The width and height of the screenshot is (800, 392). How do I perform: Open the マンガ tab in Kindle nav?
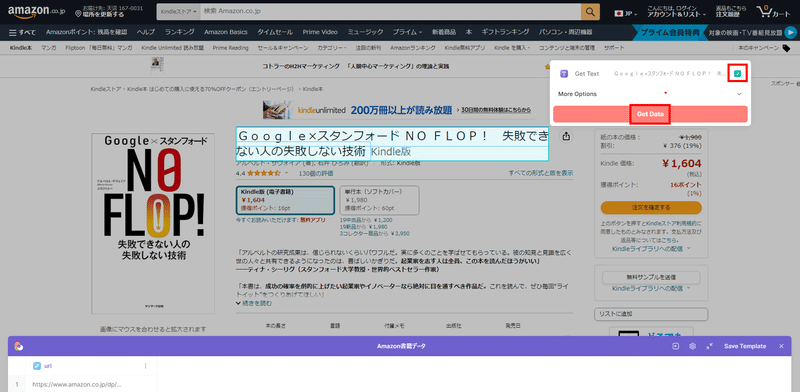click(x=49, y=48)
